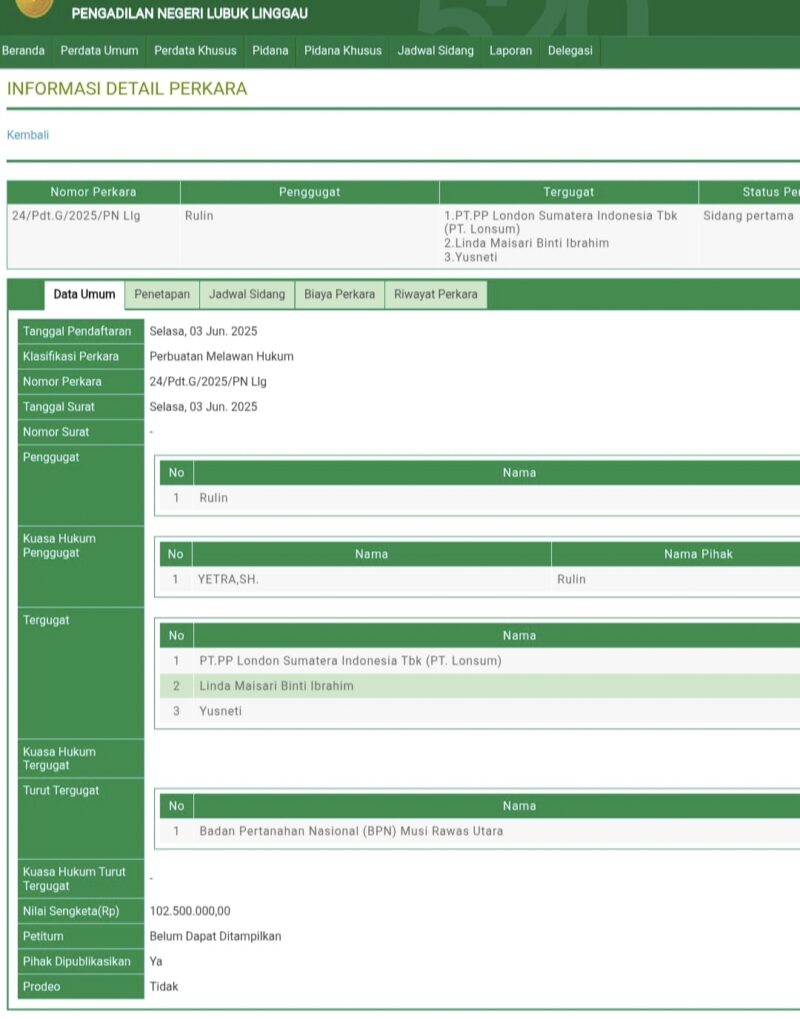The width and height of the screenshot is (800, 1019).
Task: View the Riwayat Perkara tab
Action: 435,294
